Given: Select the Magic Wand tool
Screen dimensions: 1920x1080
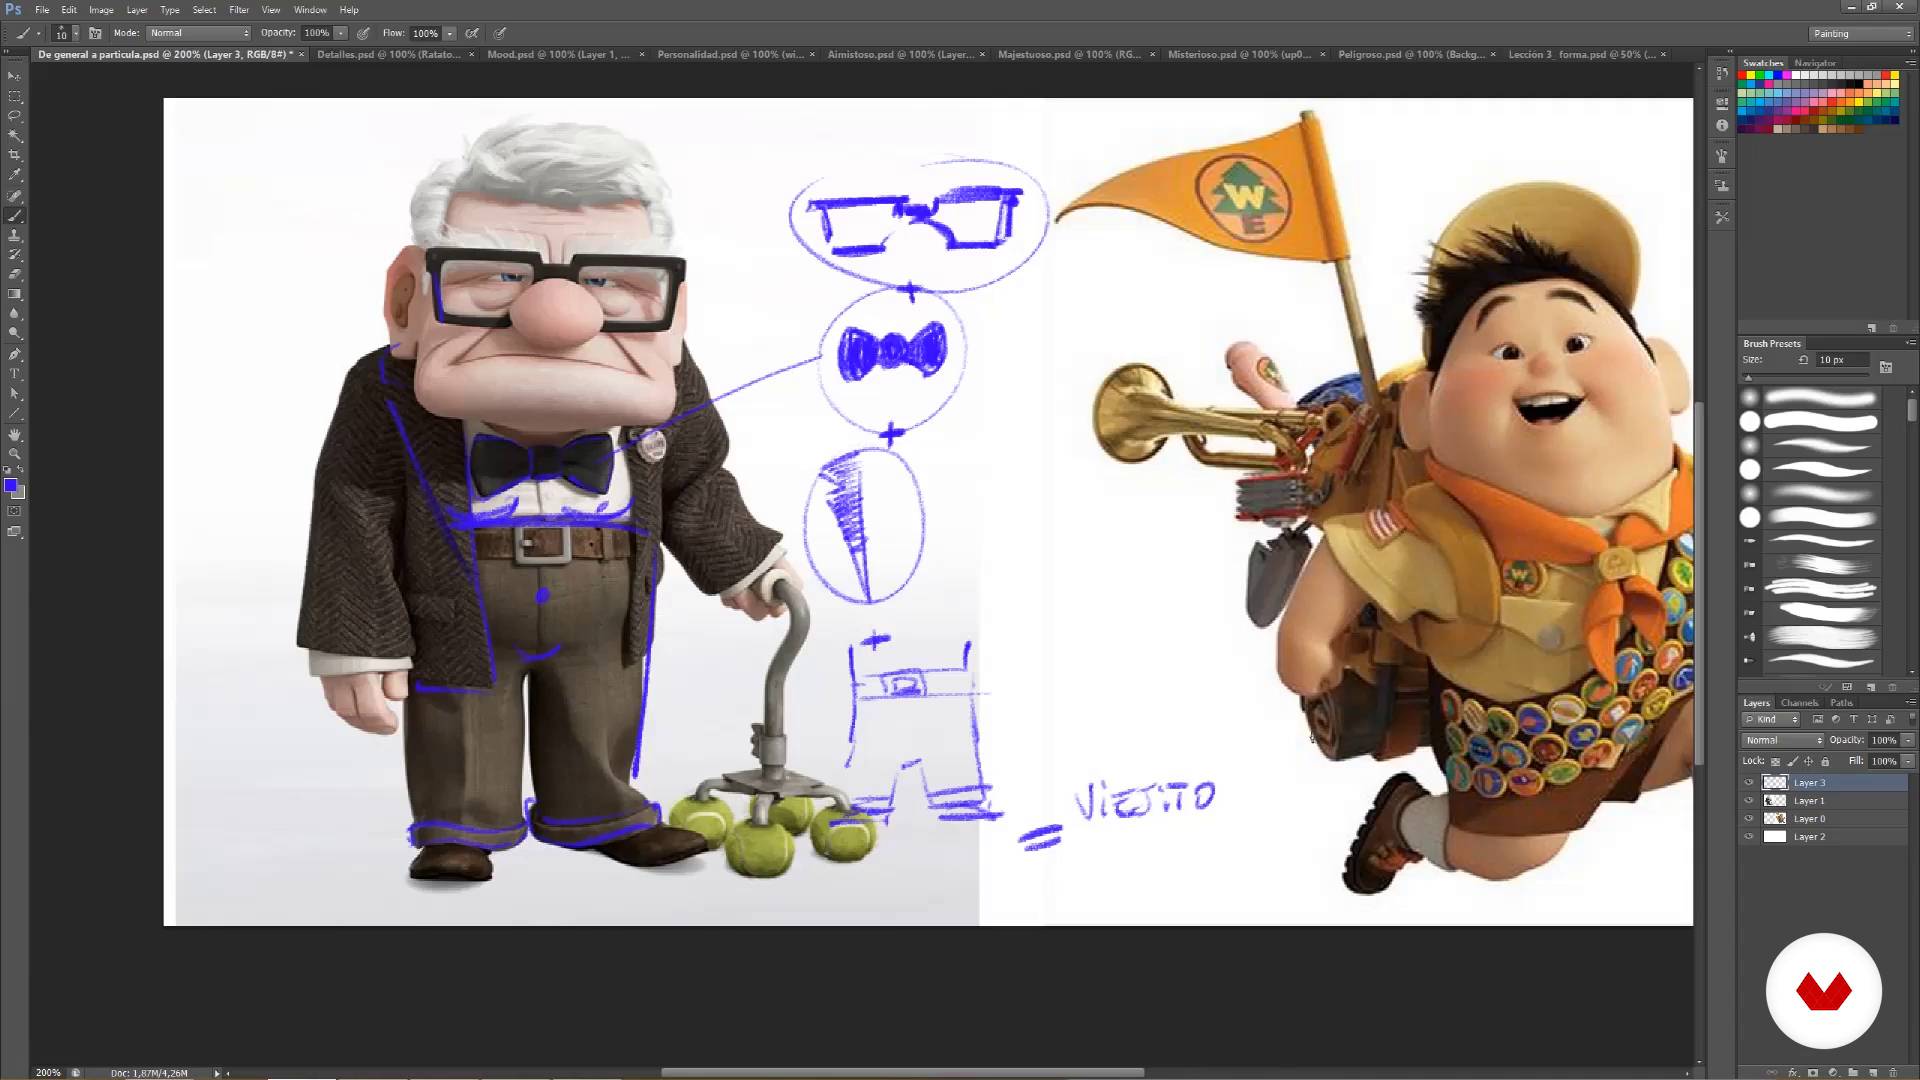Looking at the screenshot, I should [14, 136].
